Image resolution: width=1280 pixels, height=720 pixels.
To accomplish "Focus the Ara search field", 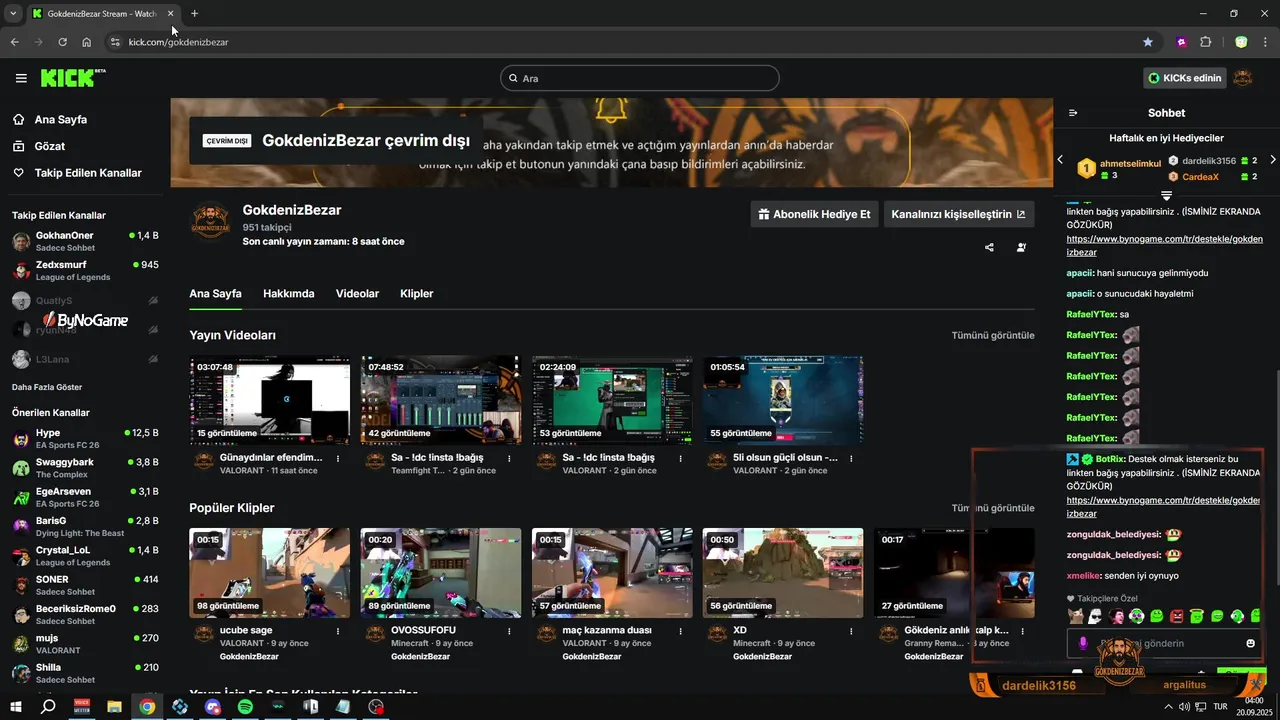I will (x=640, y=78).
